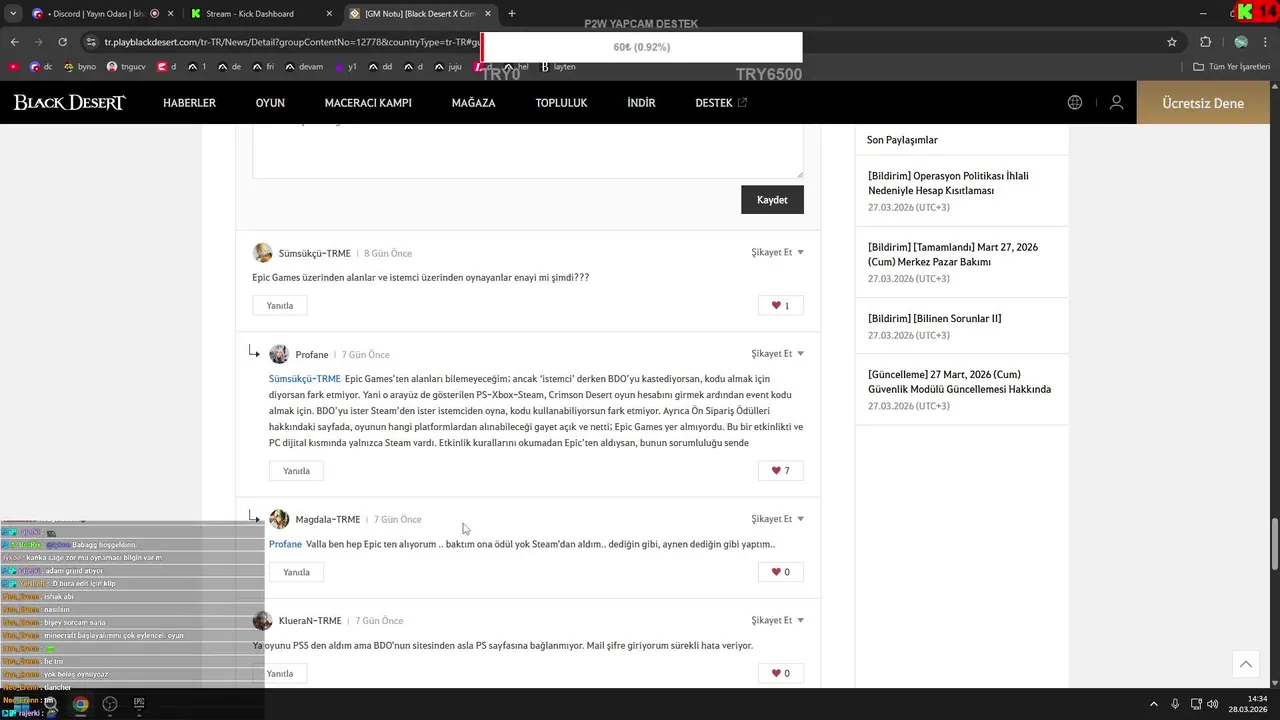Open 'Tüm Yer İşaretleri' bookmarks folder
Viewport: 1280px width, 720px height.
(x=1232, y=67)
